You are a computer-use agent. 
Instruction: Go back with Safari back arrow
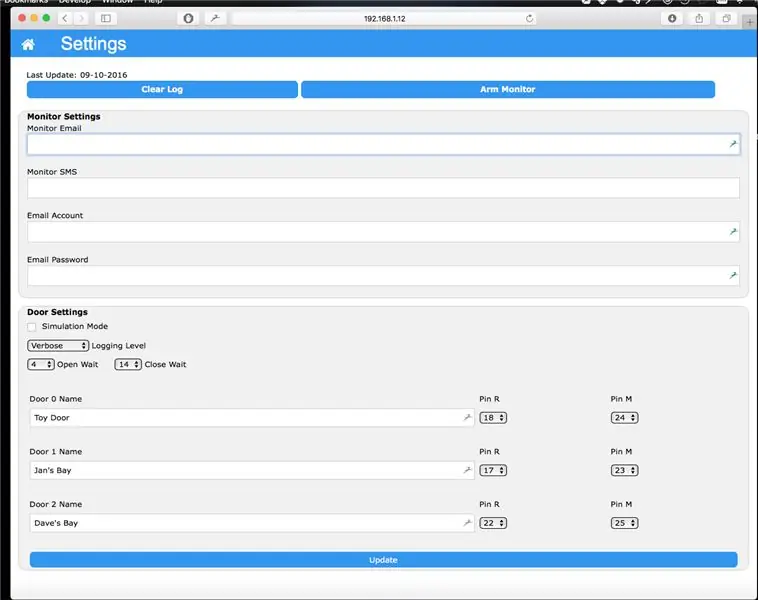click(65, 18)
